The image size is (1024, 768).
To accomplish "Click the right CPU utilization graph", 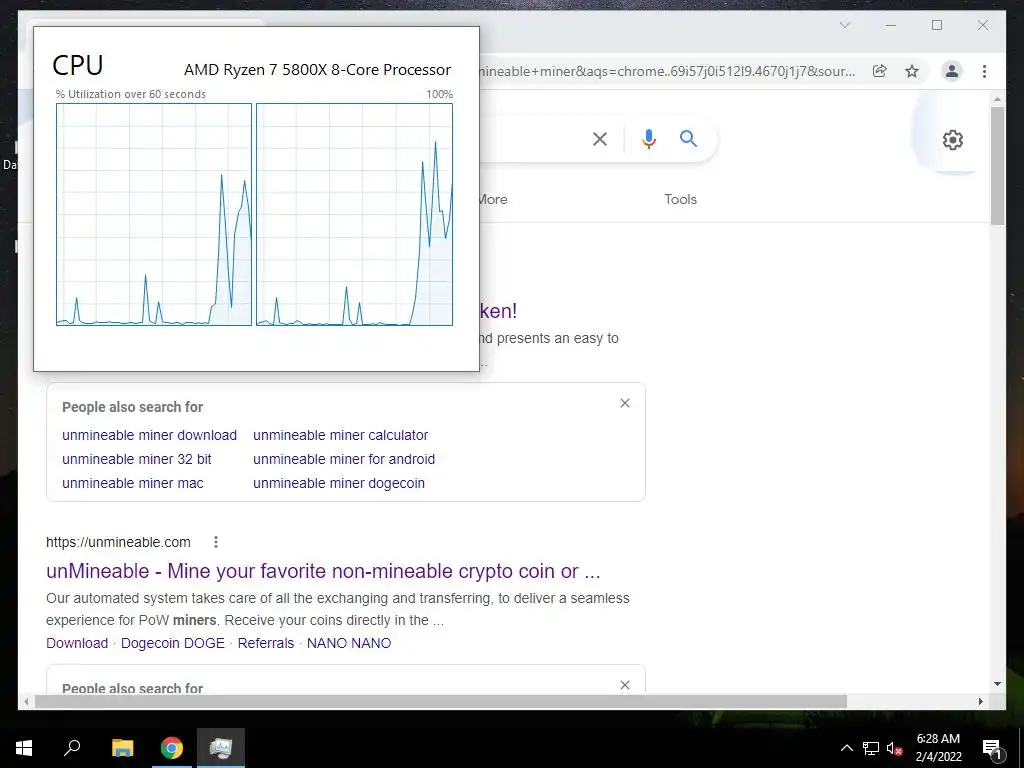I will point(355,214).
